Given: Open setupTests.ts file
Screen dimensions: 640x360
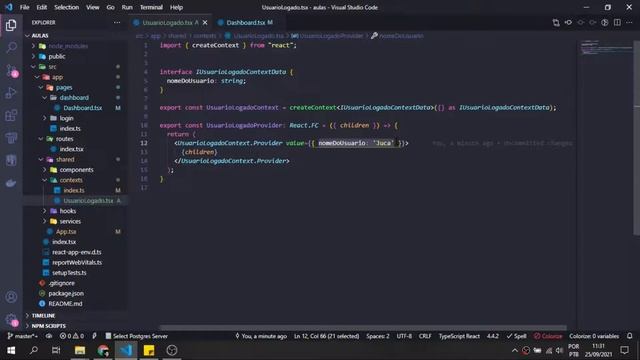Looking at the screenshot, I should pos(69,273).
